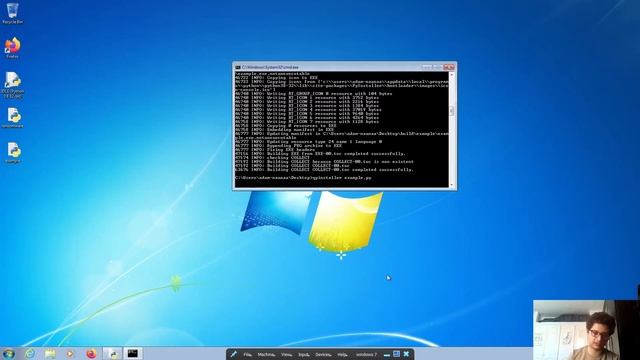
Task: Click the cmd.exe taskbar button
Action: tap(133, 353)
